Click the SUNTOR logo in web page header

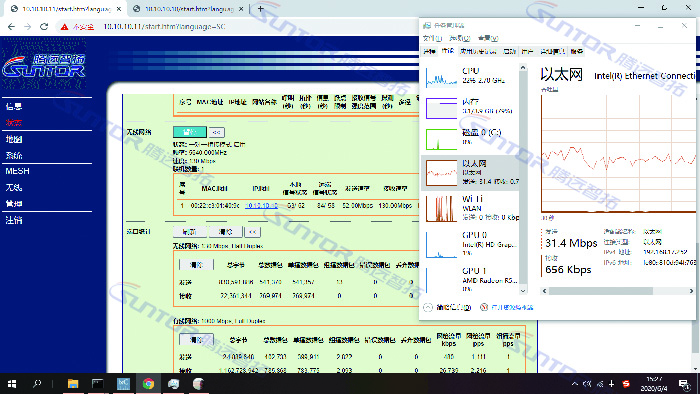[44, 66]
